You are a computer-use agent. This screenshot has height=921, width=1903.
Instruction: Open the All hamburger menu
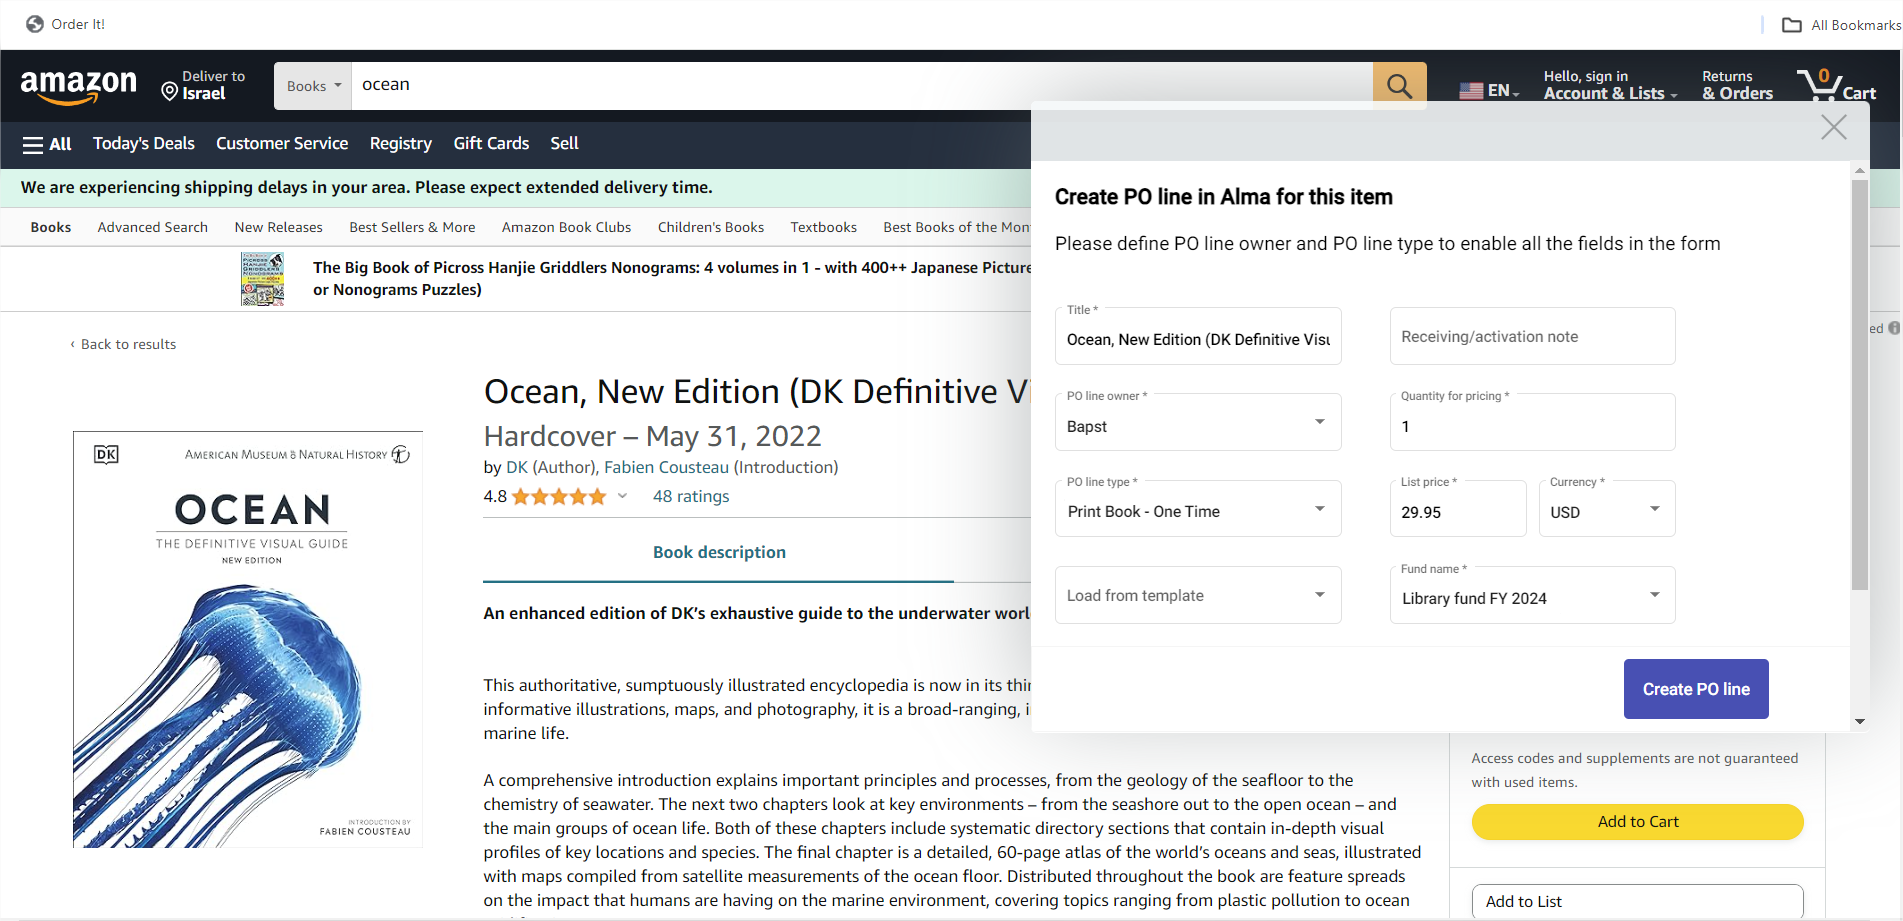[47, 144]
